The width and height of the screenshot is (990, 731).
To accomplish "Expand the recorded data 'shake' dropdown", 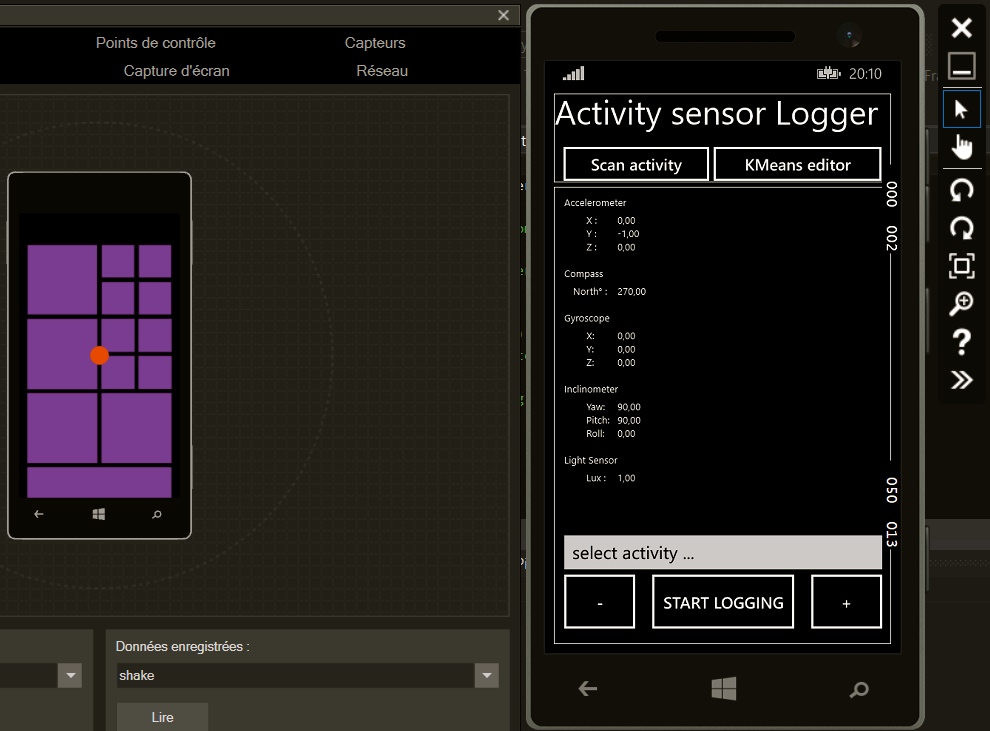I will (x=486, y=676).
